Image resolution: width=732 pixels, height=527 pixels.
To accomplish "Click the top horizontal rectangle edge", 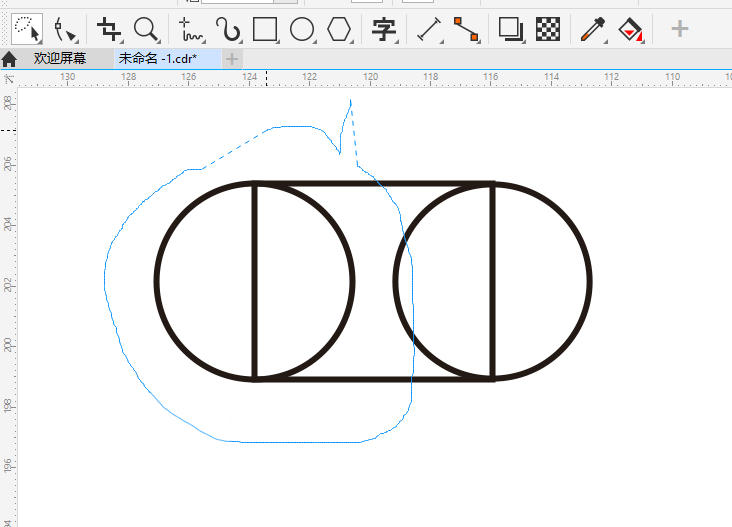I will pyautogui.click(x=373, y=183).
